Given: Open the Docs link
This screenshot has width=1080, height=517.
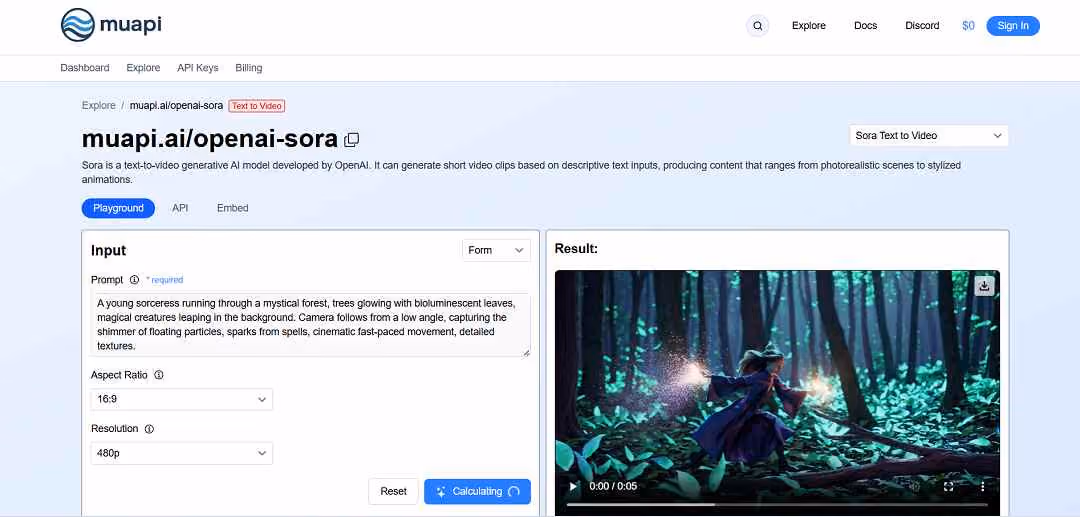Looking at the screenshot, I should [x=866, y=25].
